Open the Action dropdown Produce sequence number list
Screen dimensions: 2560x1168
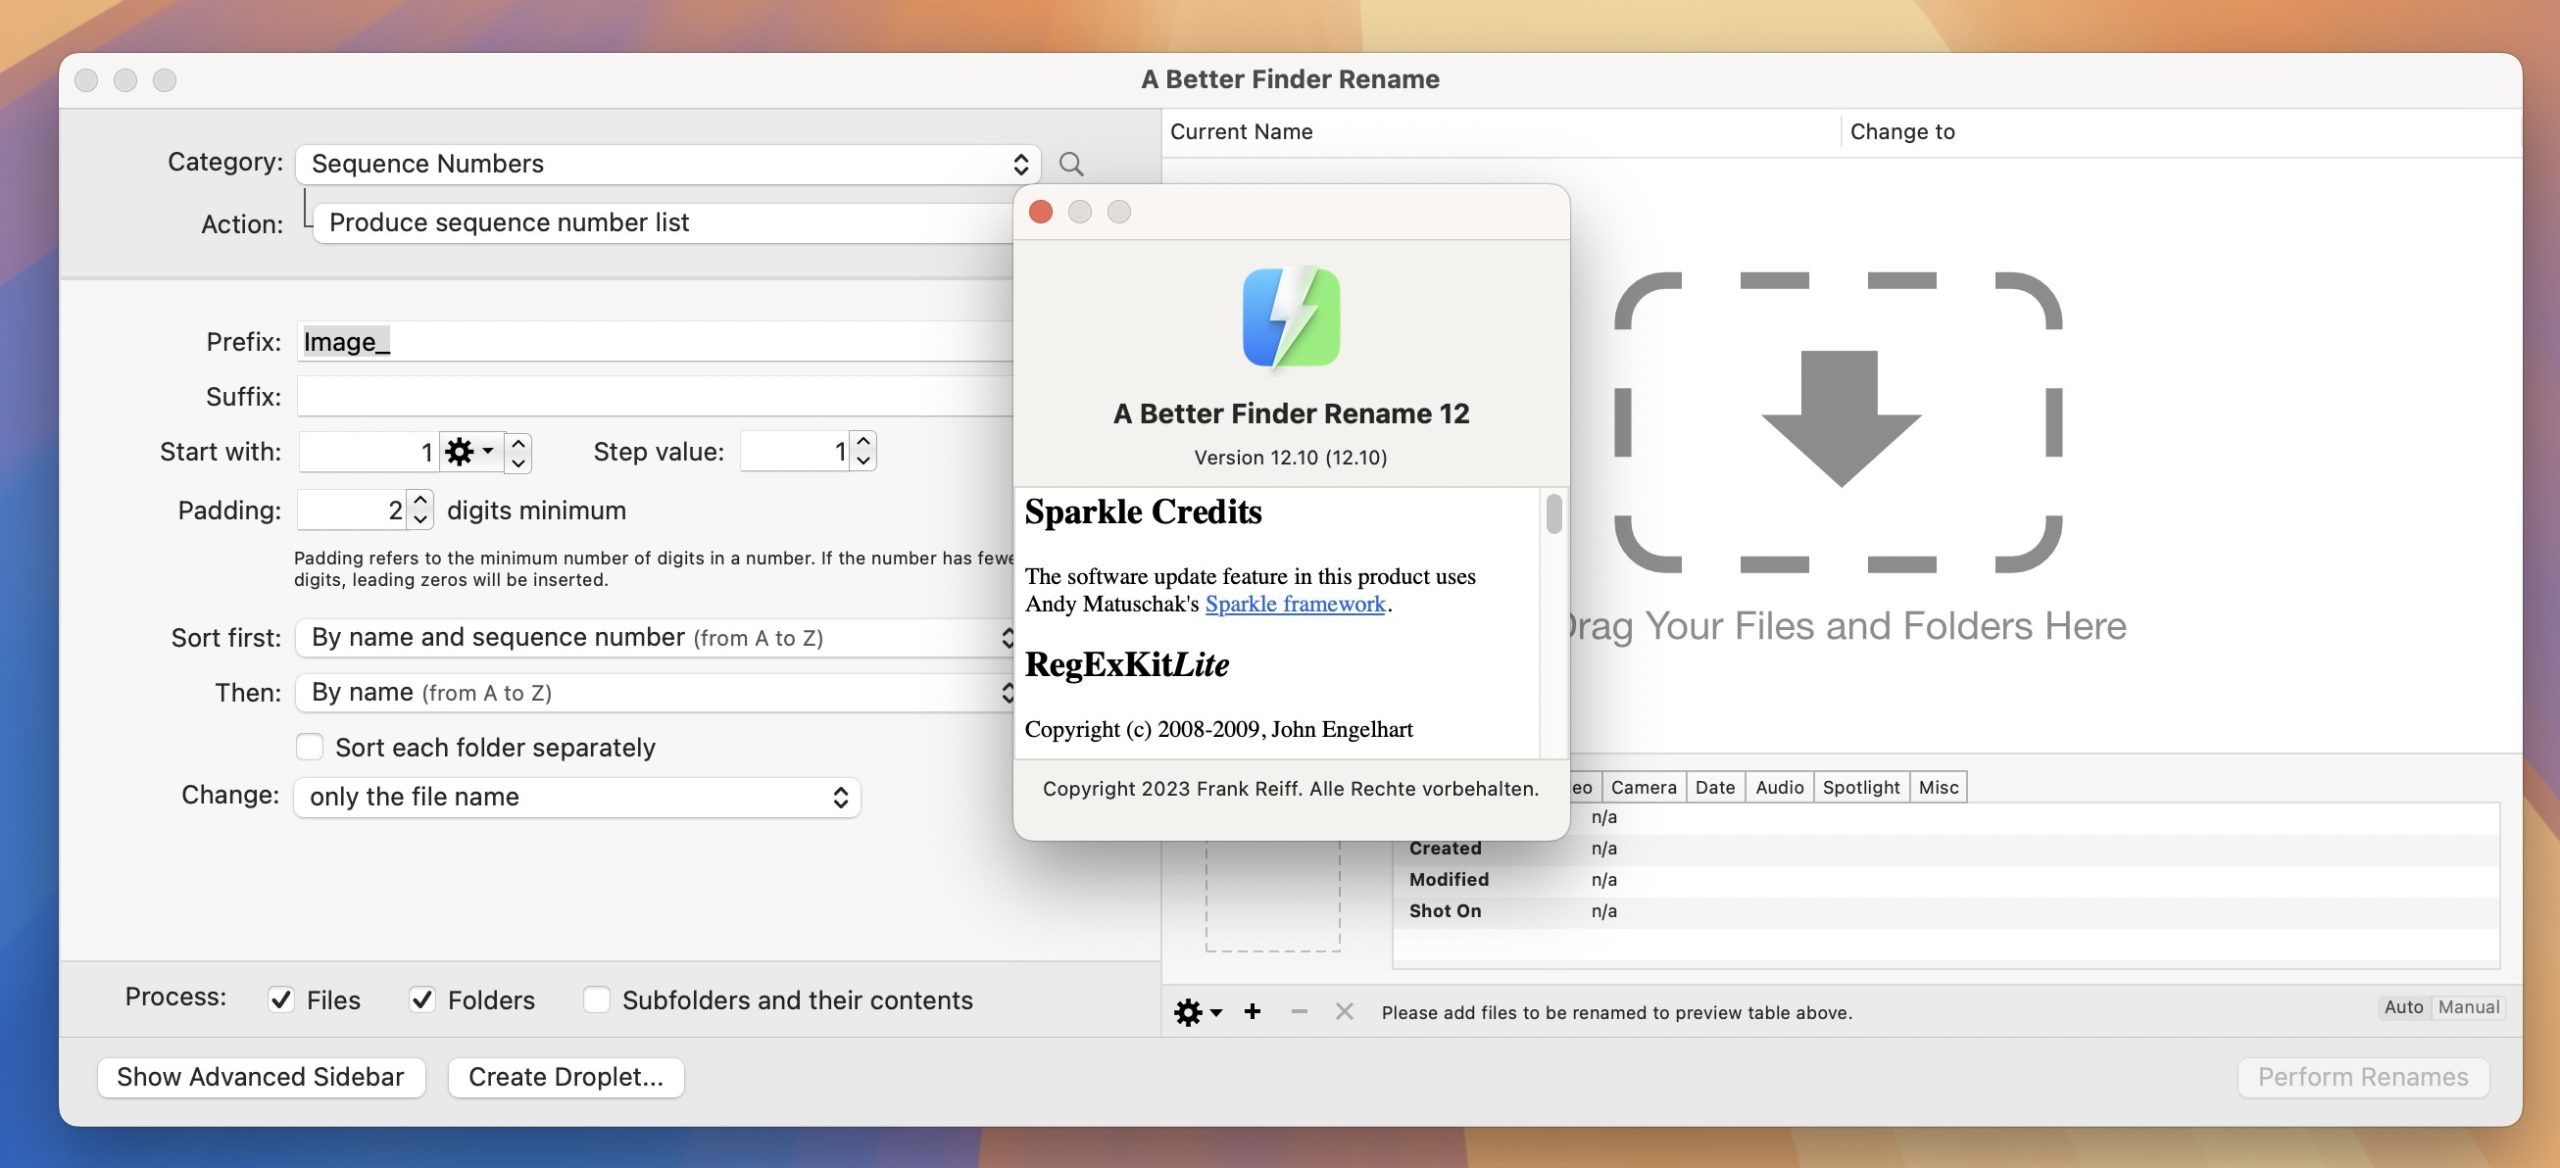[664, 222]
